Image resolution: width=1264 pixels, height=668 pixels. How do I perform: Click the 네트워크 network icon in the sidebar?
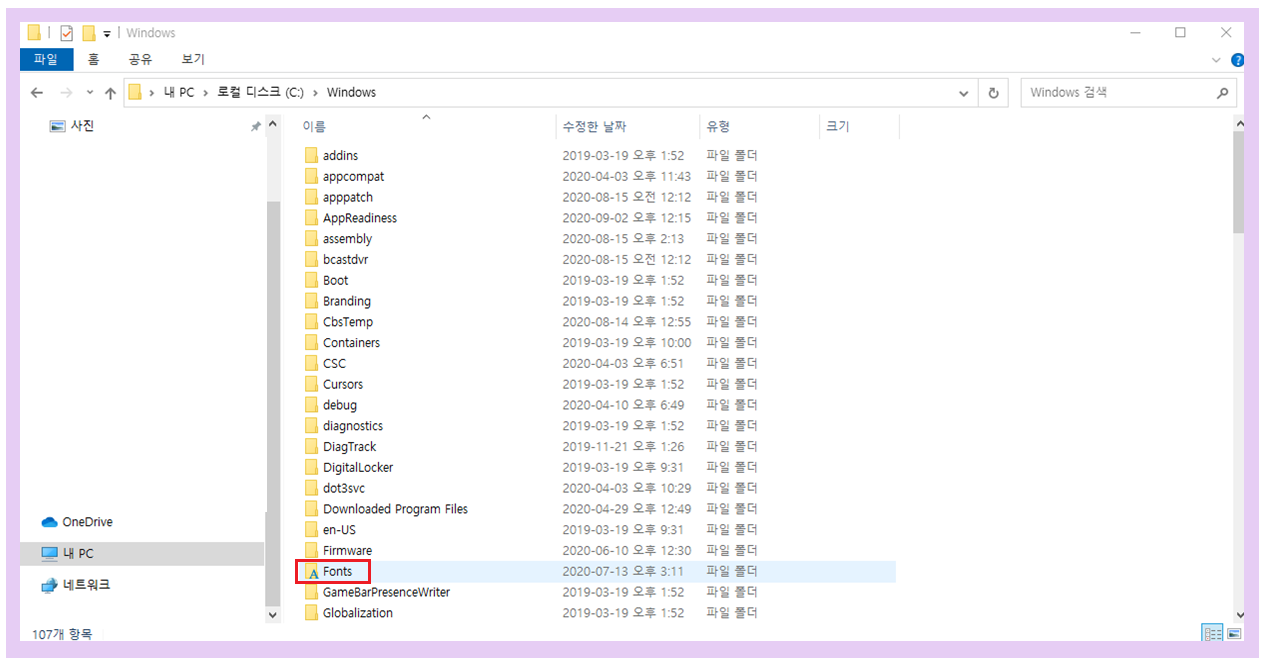(49, 585)
